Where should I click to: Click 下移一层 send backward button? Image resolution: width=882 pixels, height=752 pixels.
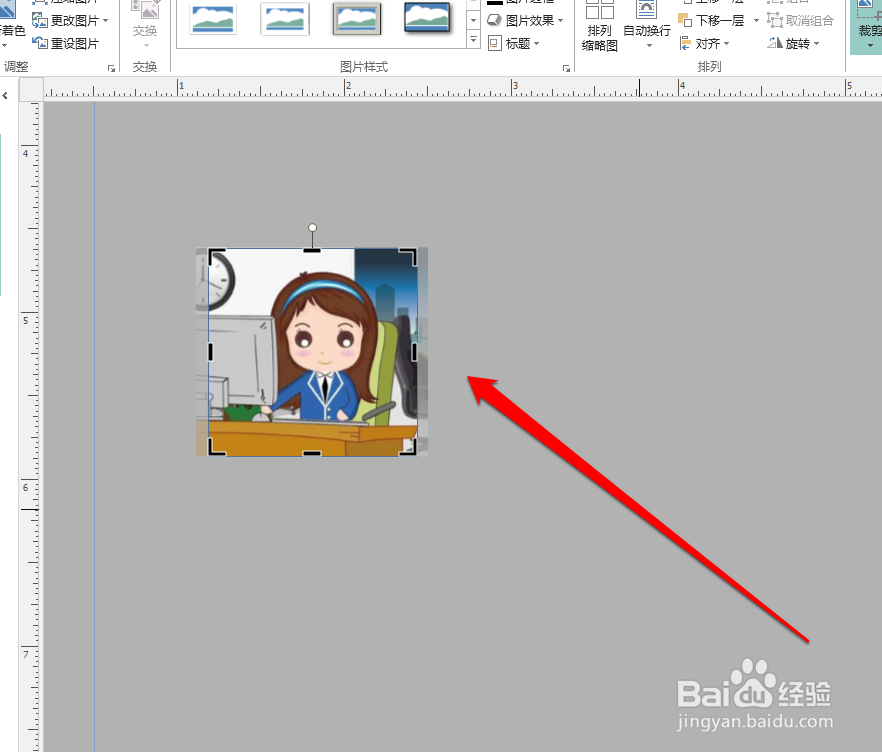(712, 21)
